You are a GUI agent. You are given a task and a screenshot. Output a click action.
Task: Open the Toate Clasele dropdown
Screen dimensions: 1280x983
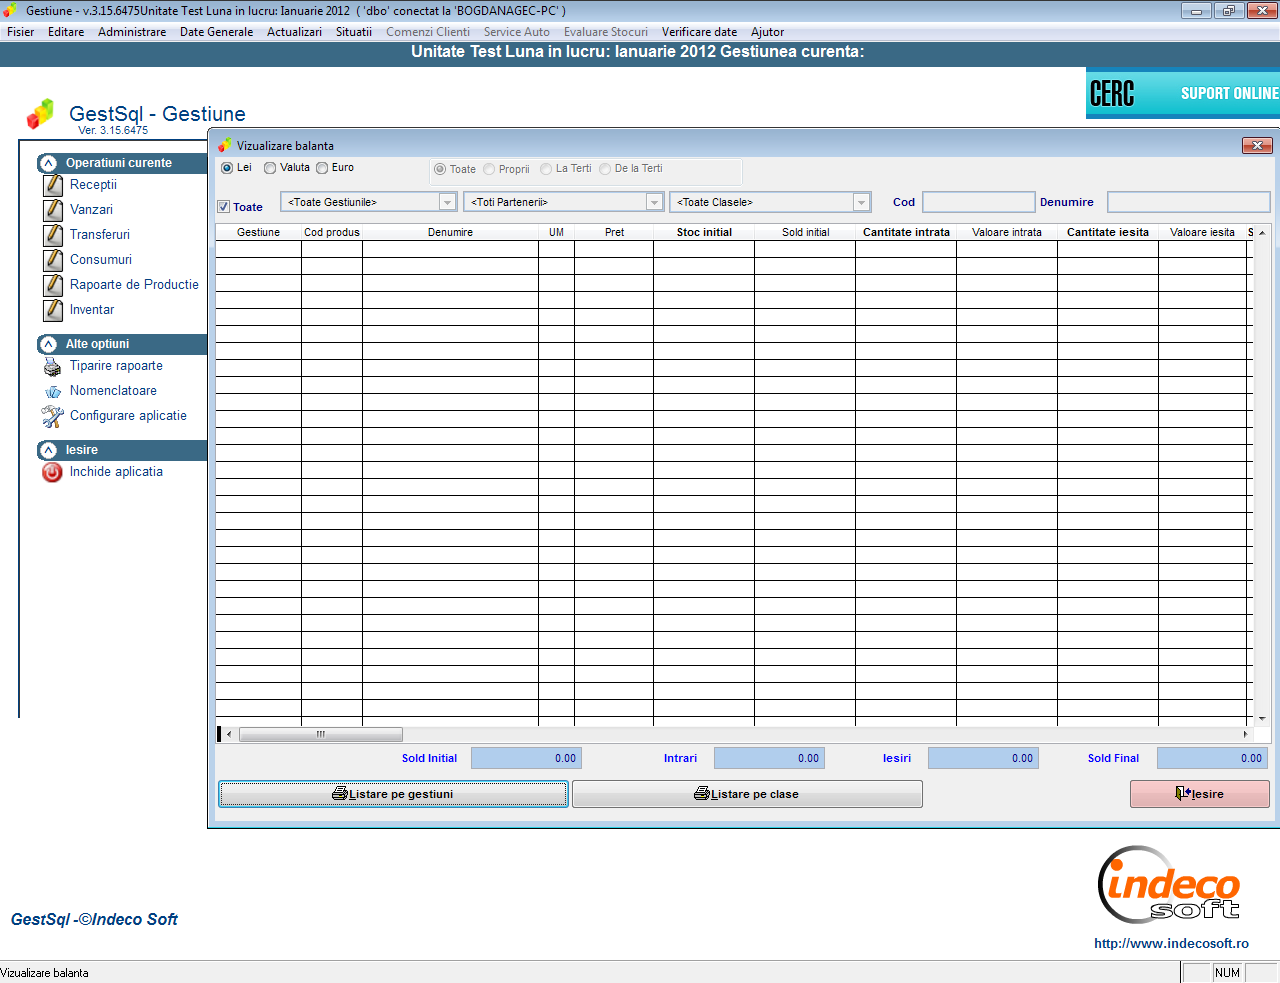[x=860, y=202]
